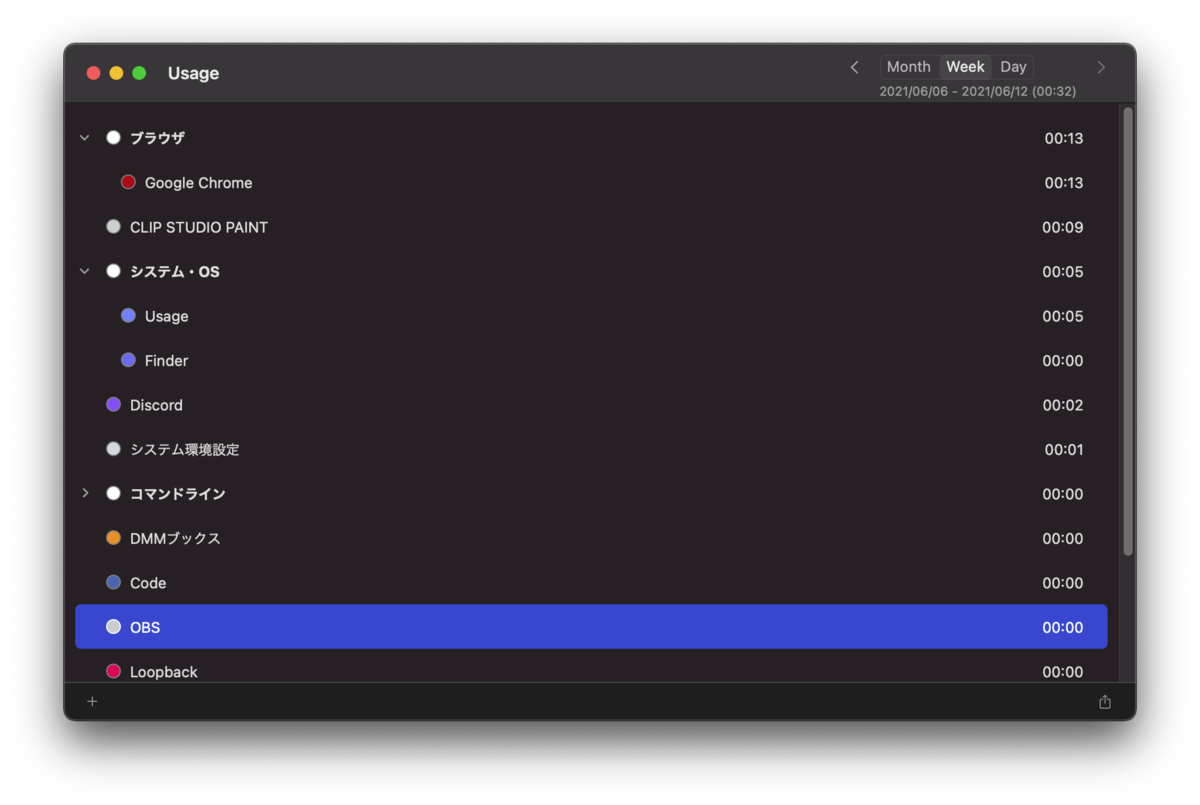Select the Discord row
1200x805 pixels.
[591, 405]
